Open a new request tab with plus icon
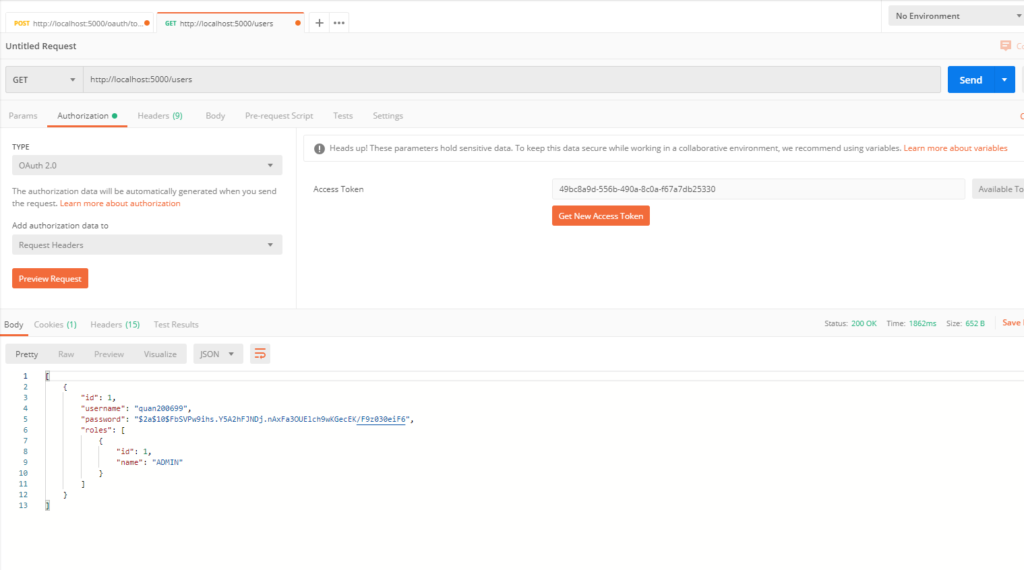This screenshot has height=570, width=1024. coord(319,23)
